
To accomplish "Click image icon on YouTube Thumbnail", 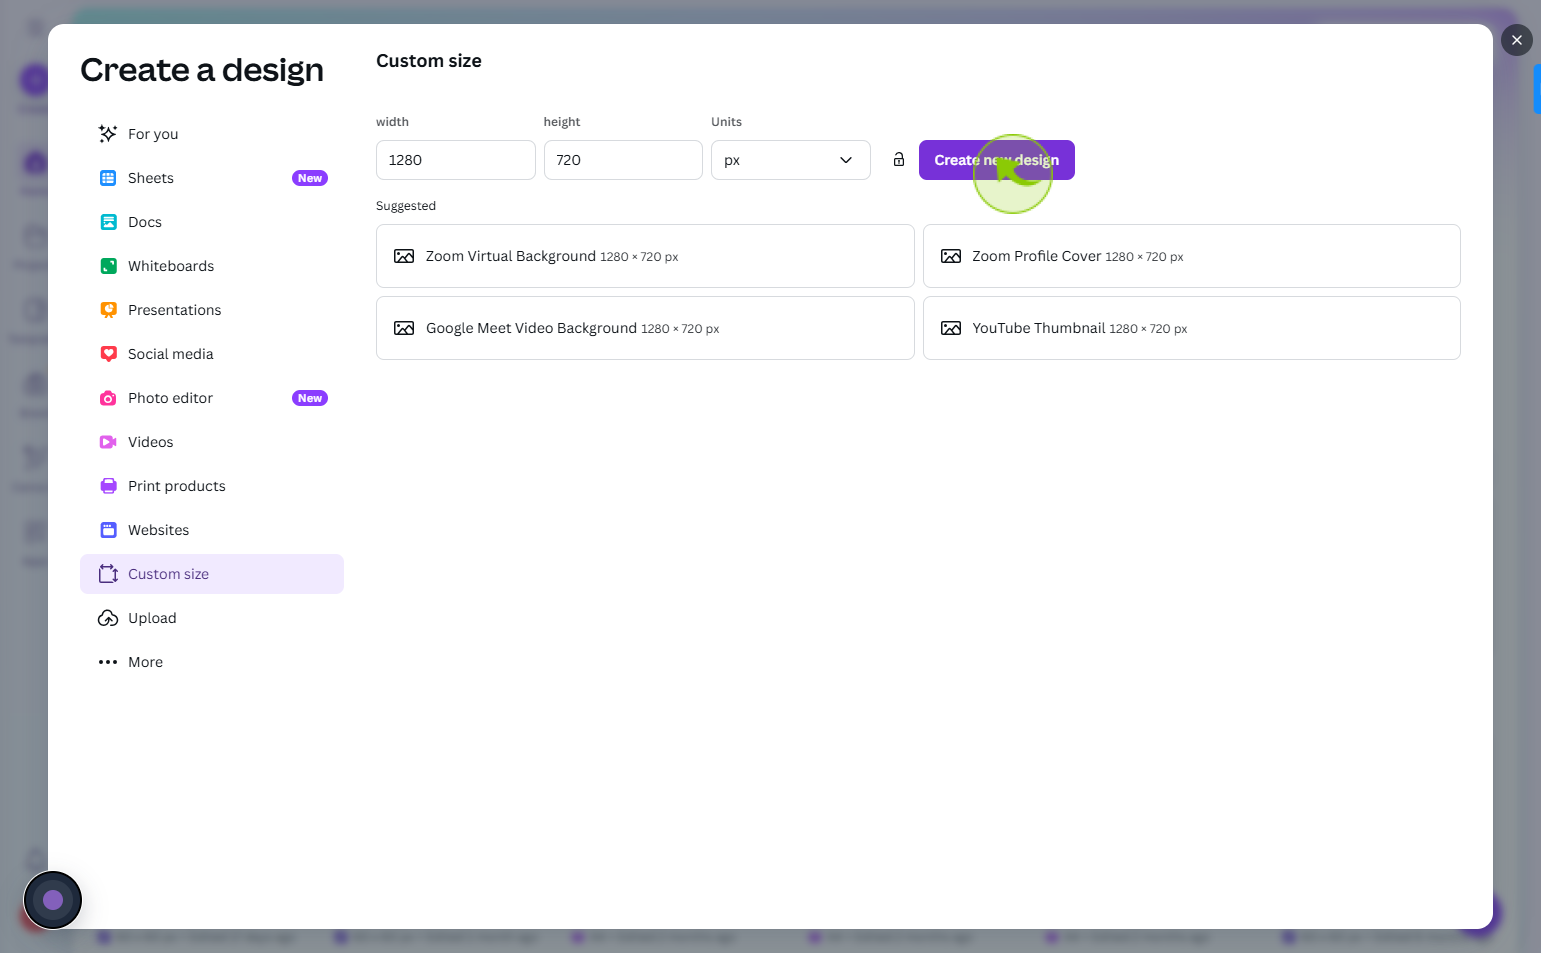I will [951, 328].
